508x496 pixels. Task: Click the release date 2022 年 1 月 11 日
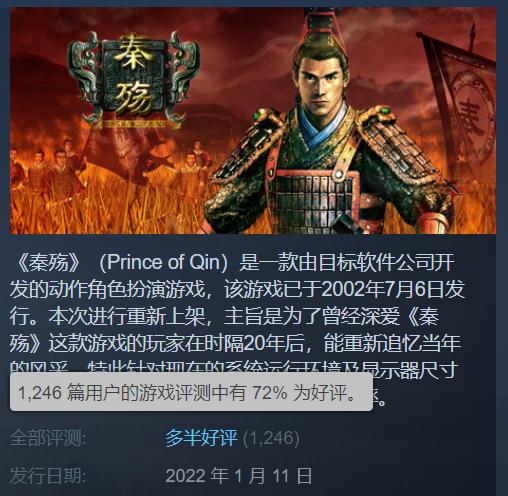[x=239, y=475]
